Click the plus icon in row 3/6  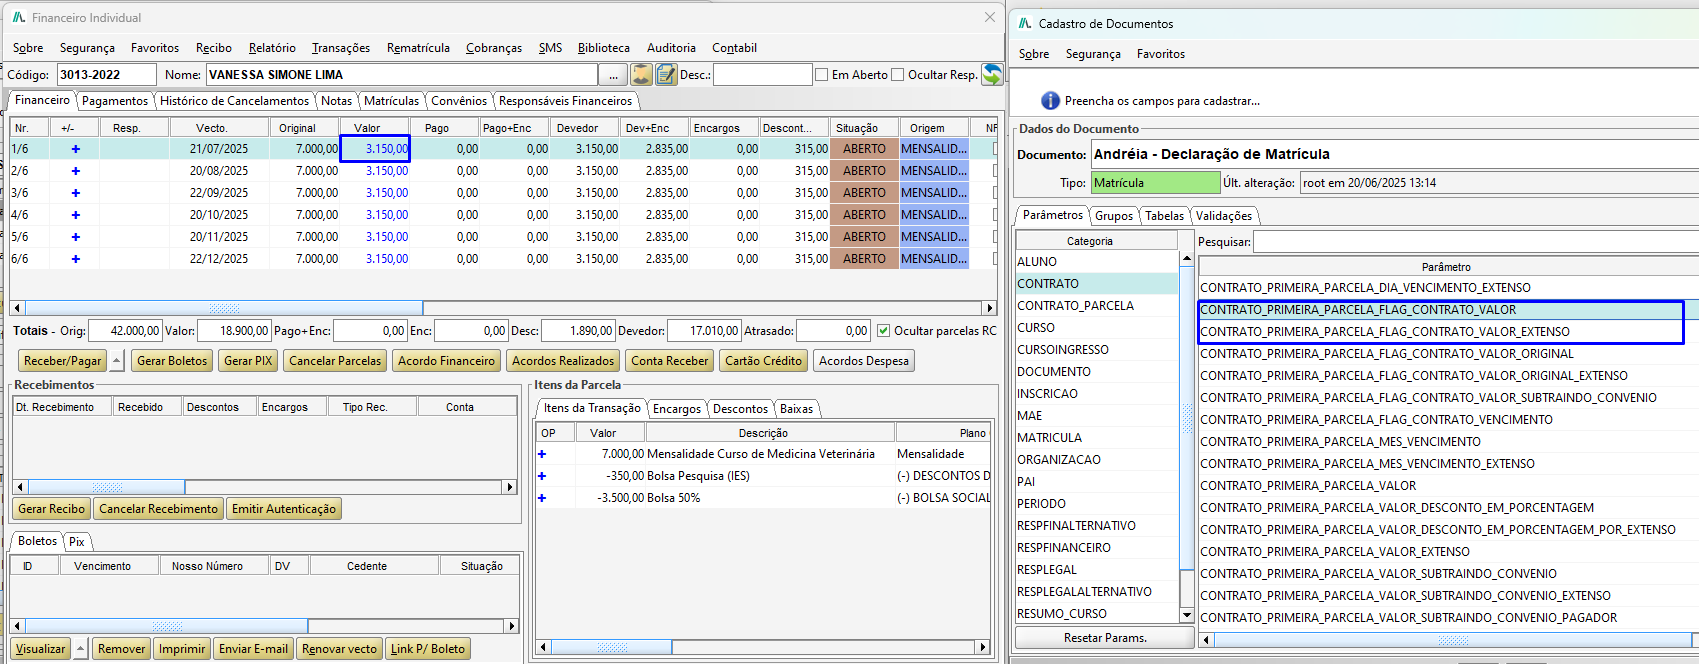(x=75, y=193)
